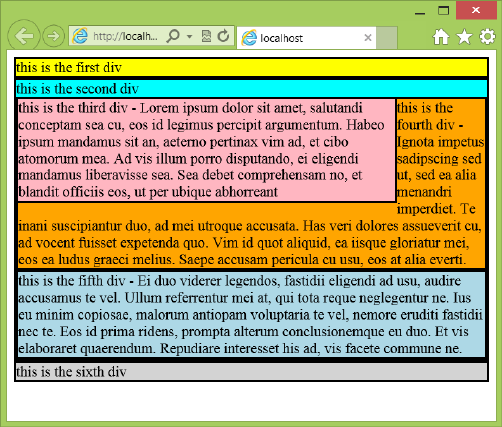Toggle the Compatibility View icon
This screenshot has height=427, width=502.
[206, 36]
